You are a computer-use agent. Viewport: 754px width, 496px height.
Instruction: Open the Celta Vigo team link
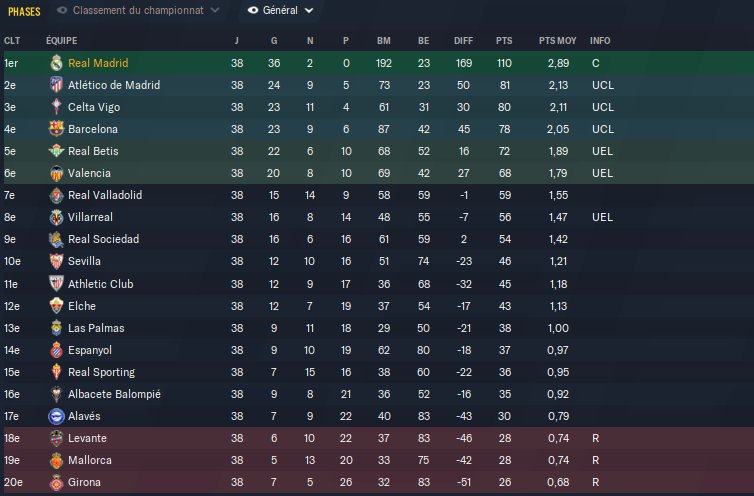[x=96, y=107]
